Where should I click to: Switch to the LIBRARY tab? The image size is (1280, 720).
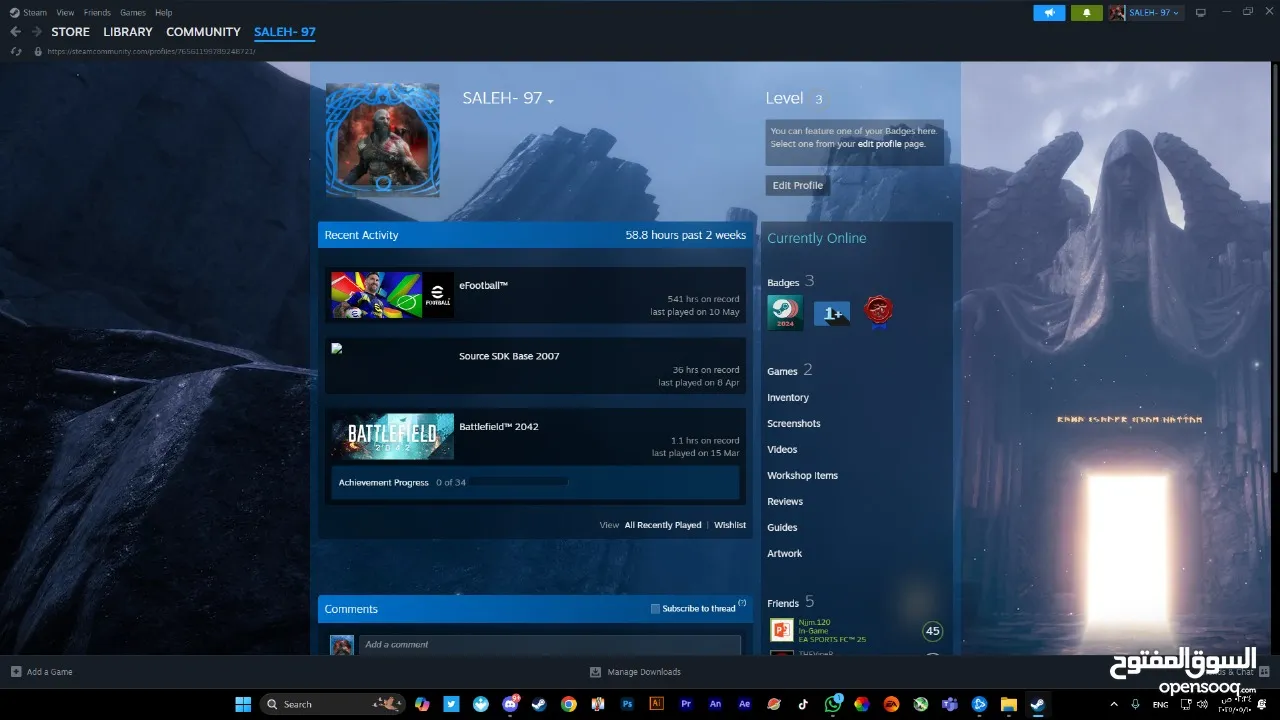click(128, 32)
